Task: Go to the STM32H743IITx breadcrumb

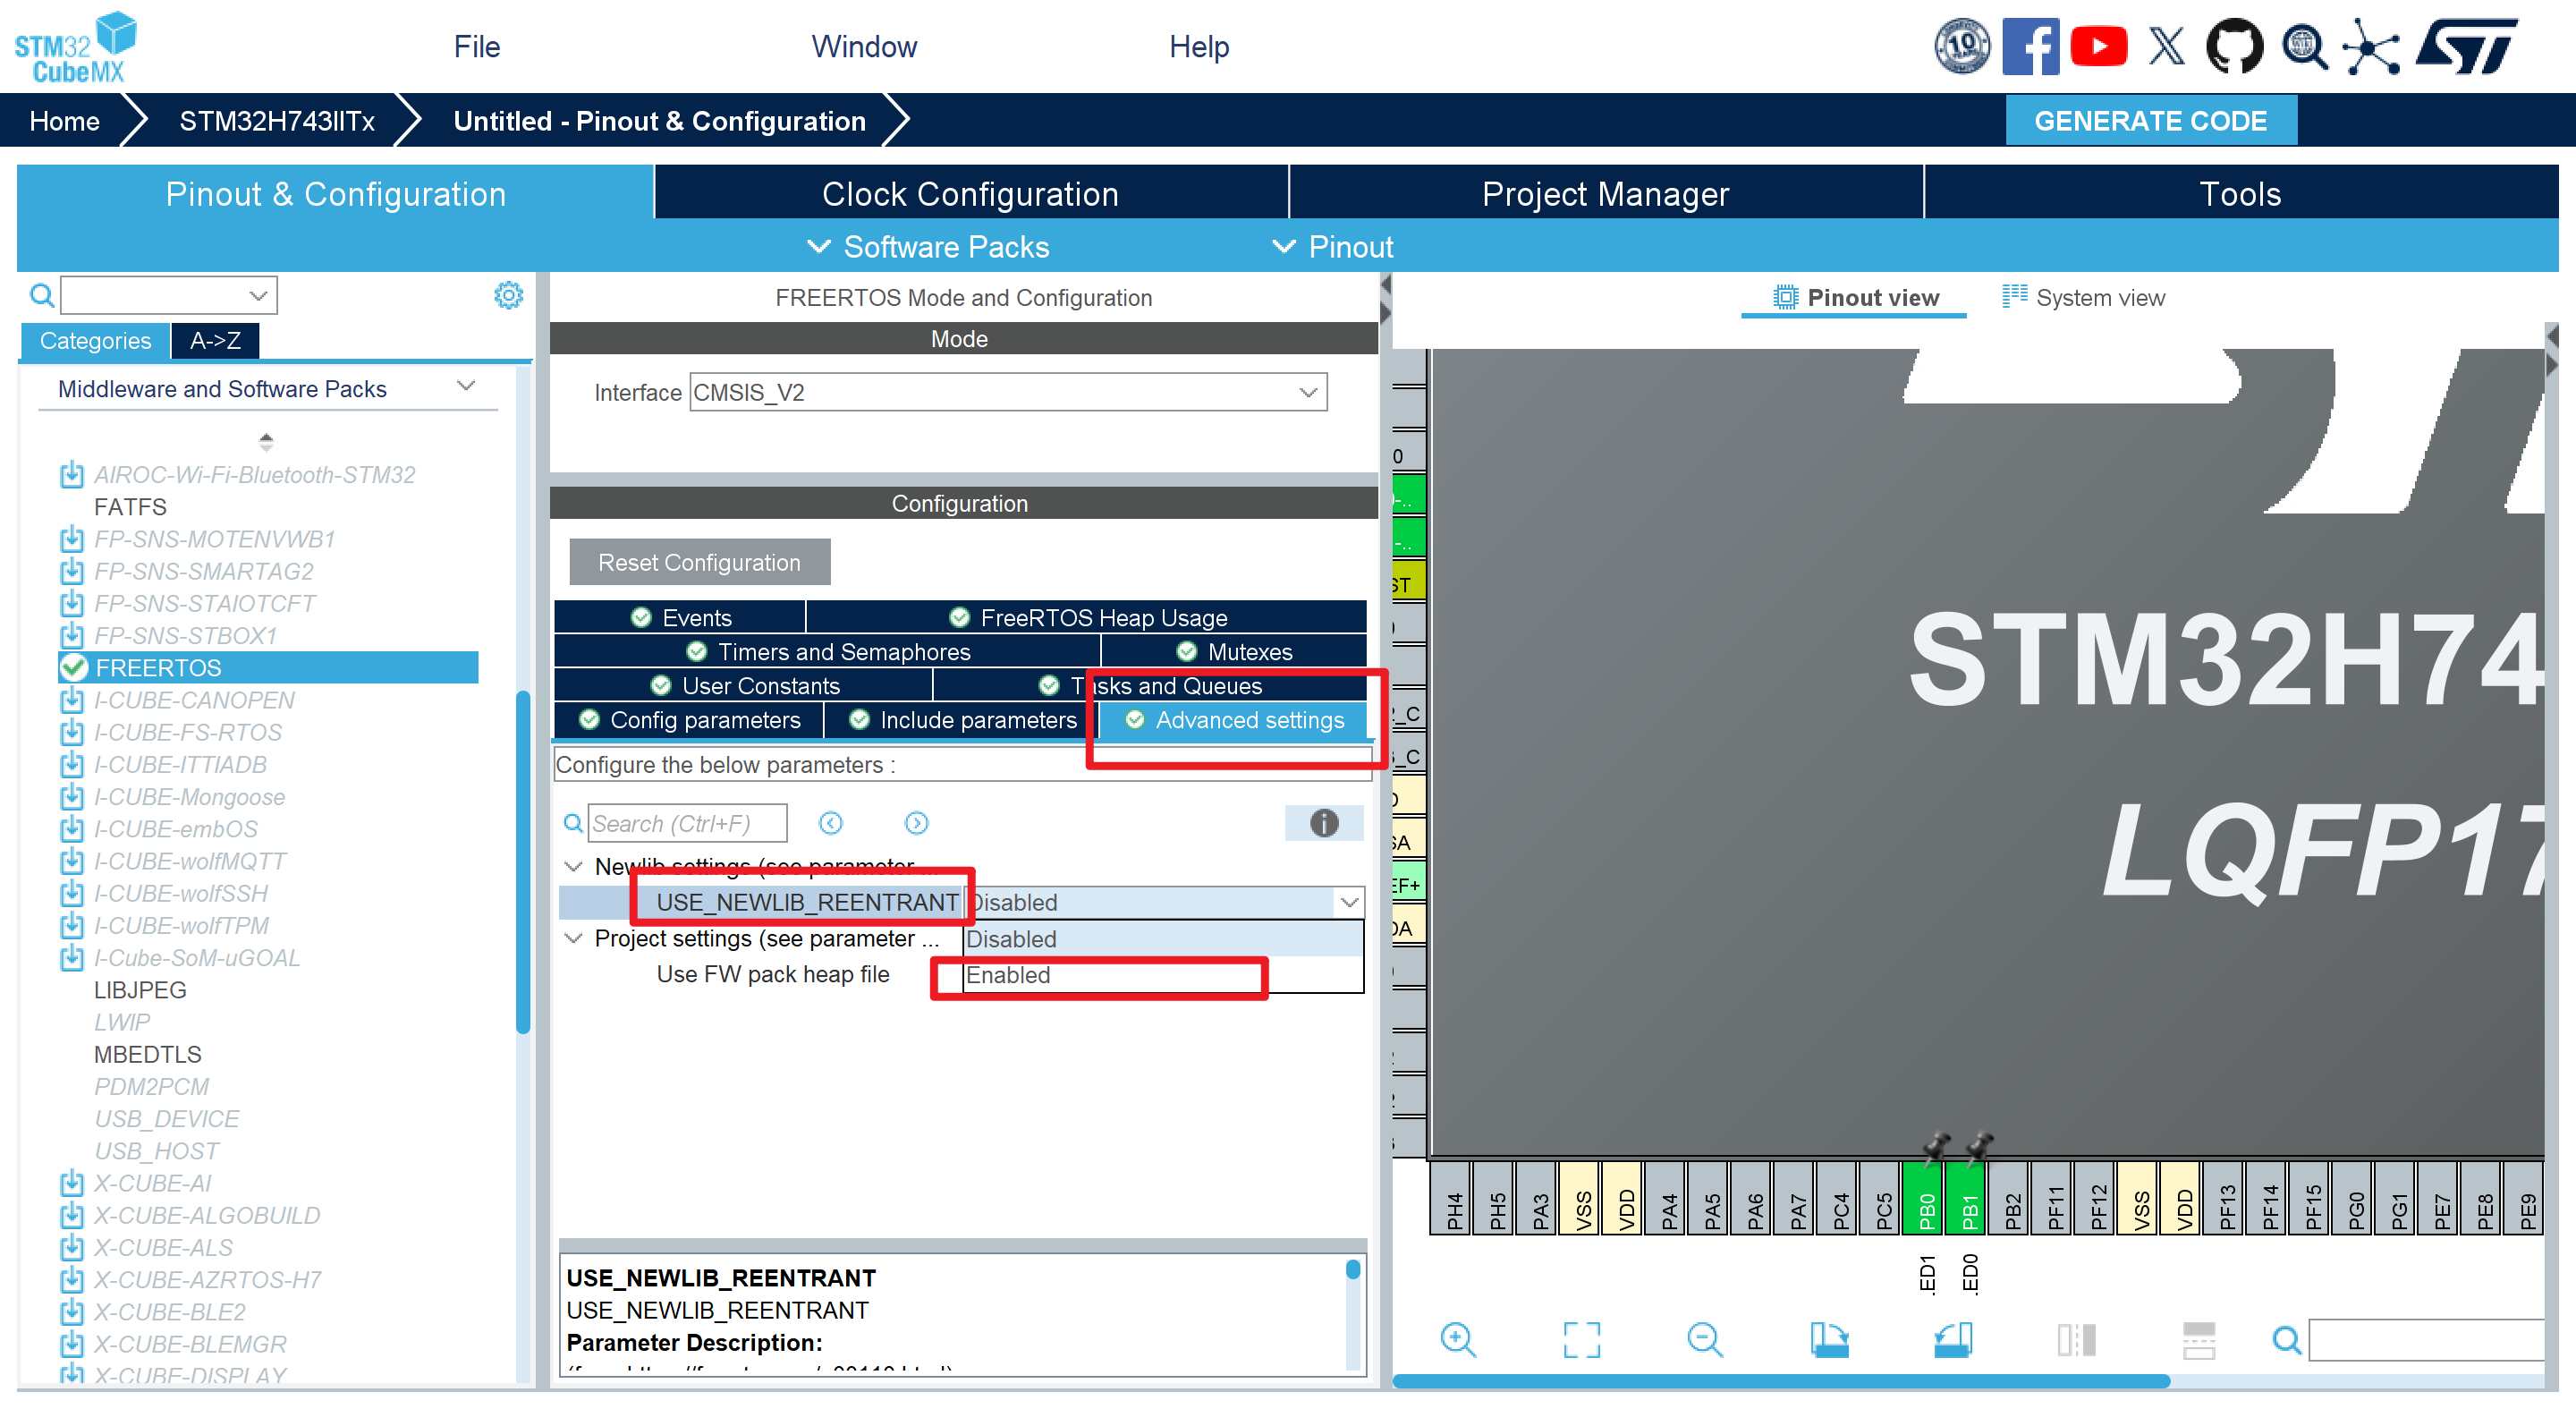Action: pyautogui.click(x=277, y=121)
